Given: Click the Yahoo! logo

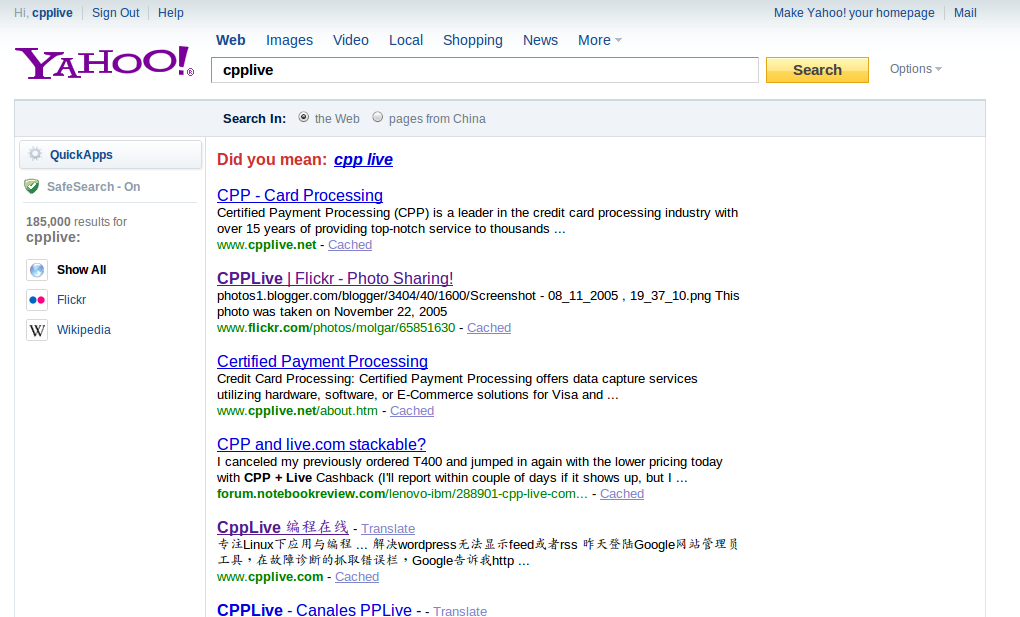Looking at the screenshot, I should [x=104, y=62].
